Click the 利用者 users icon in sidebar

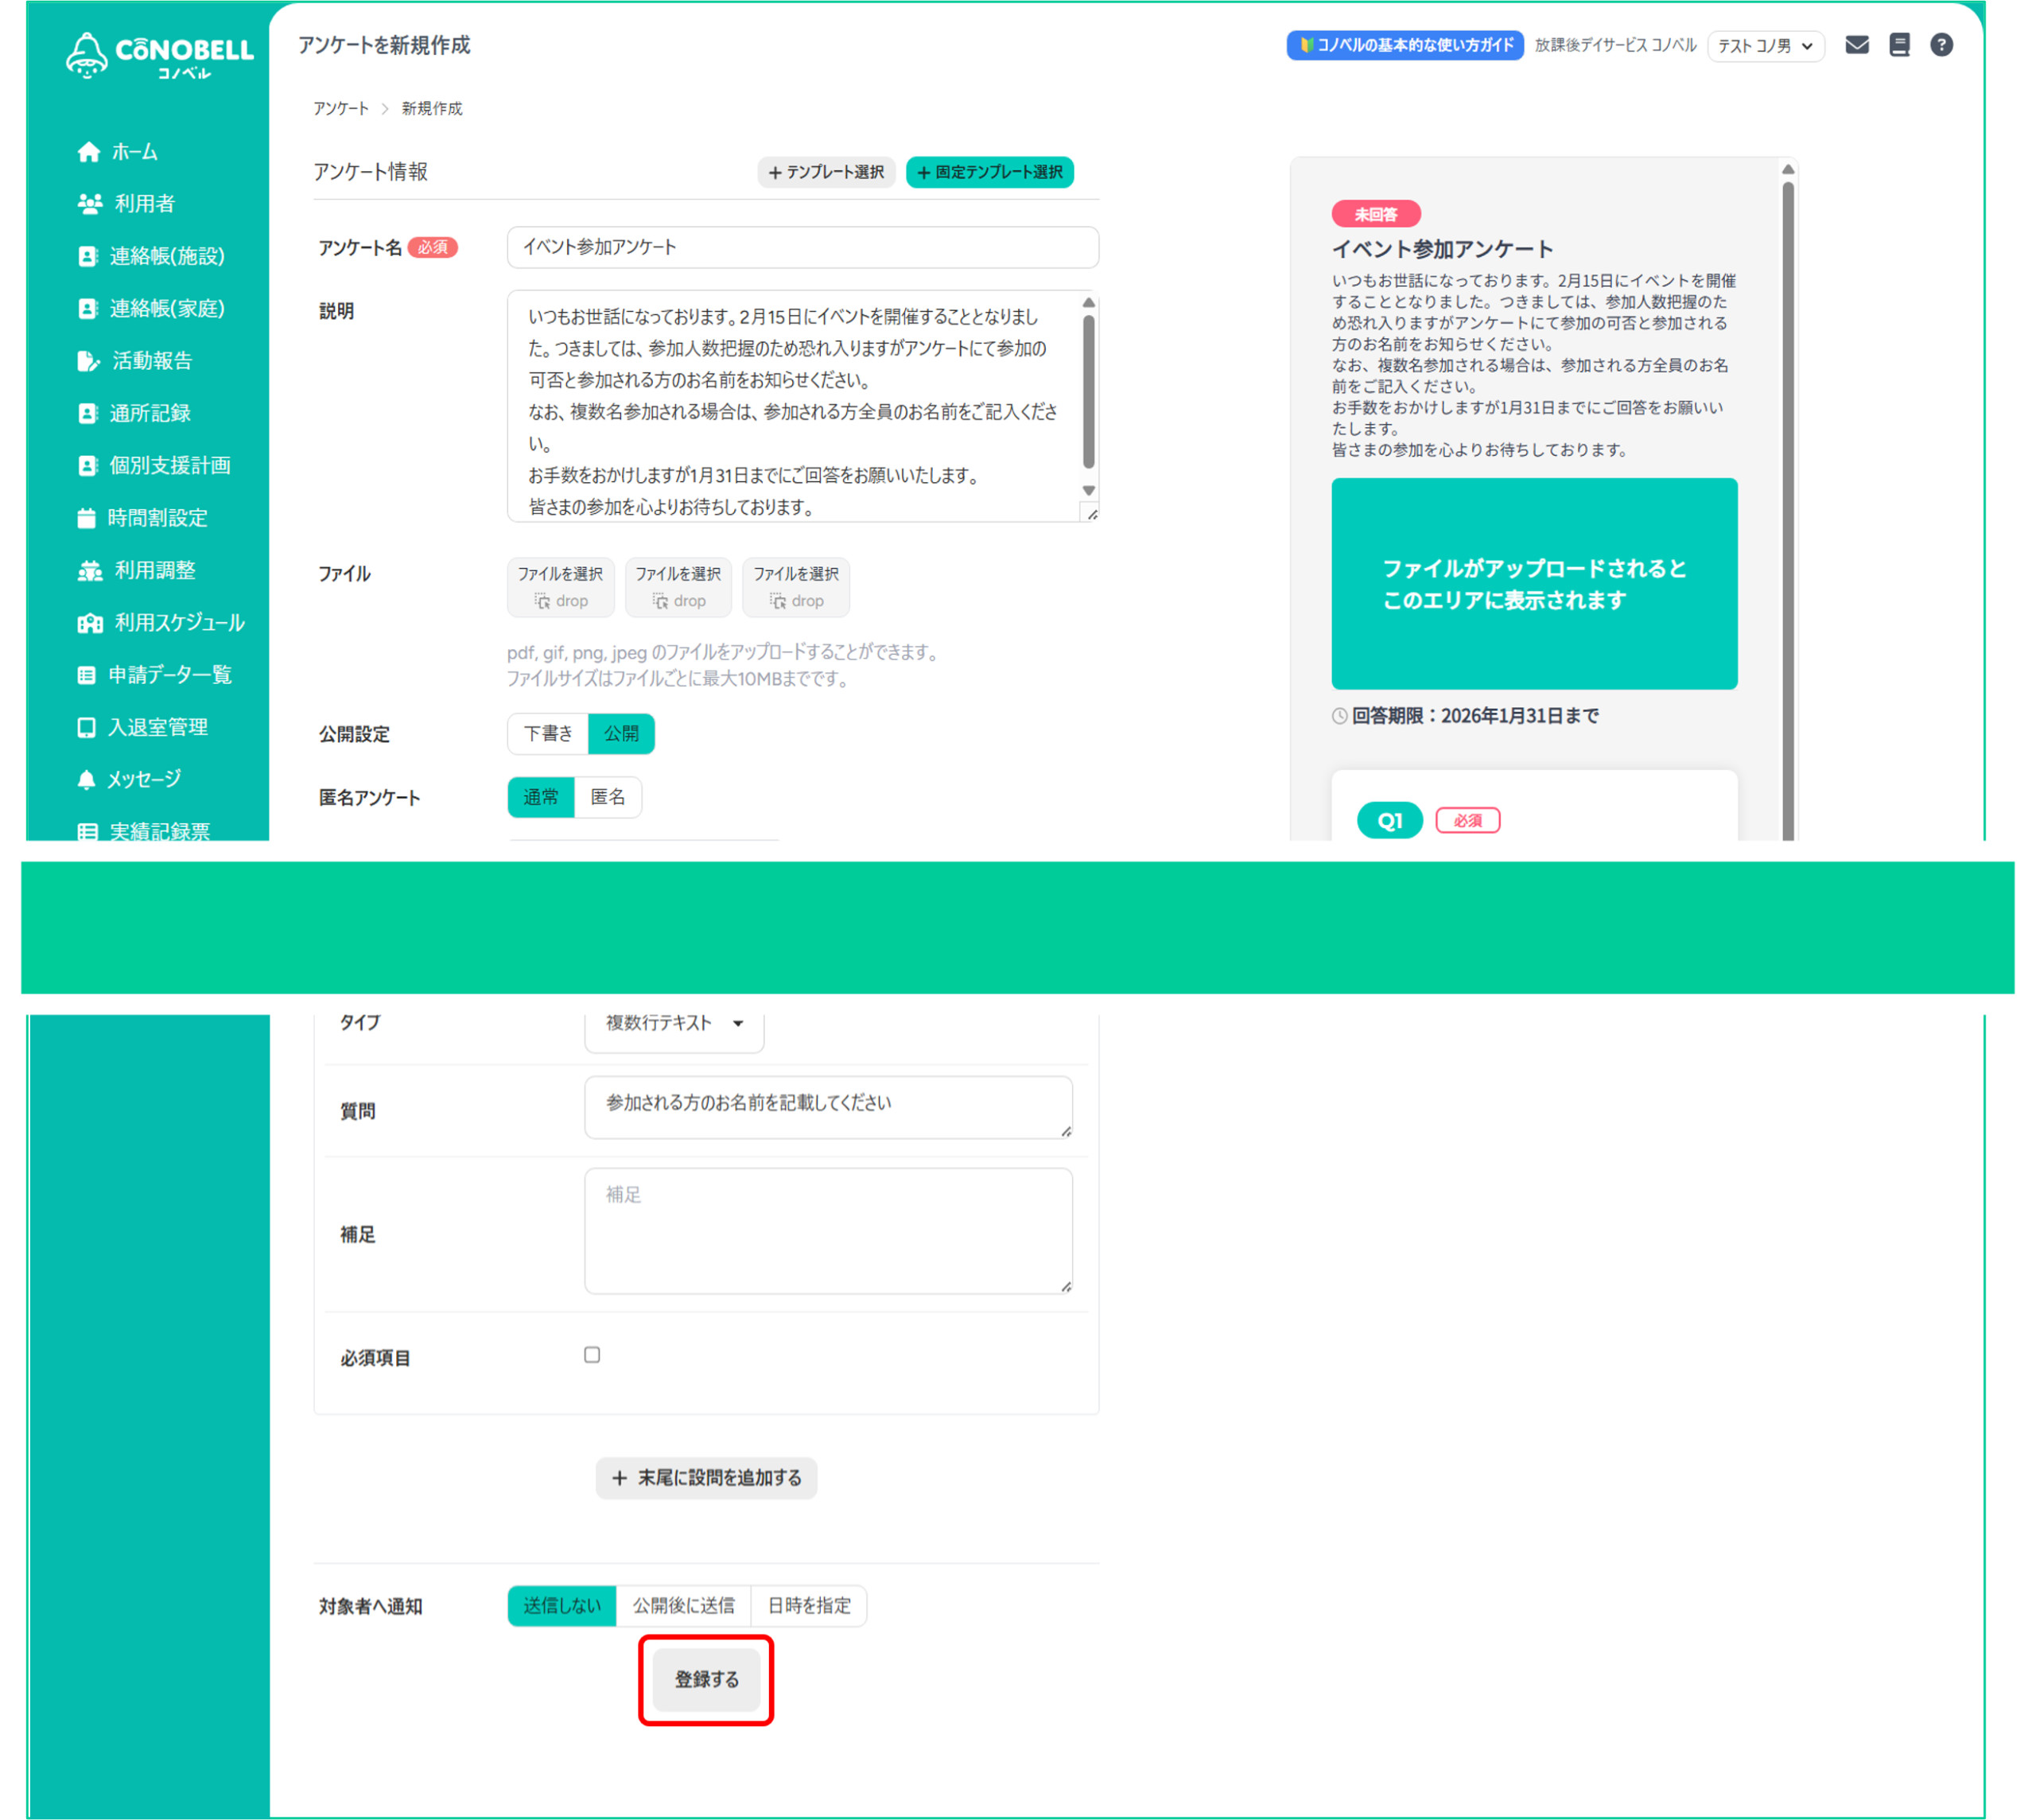[x=90, y=204]
